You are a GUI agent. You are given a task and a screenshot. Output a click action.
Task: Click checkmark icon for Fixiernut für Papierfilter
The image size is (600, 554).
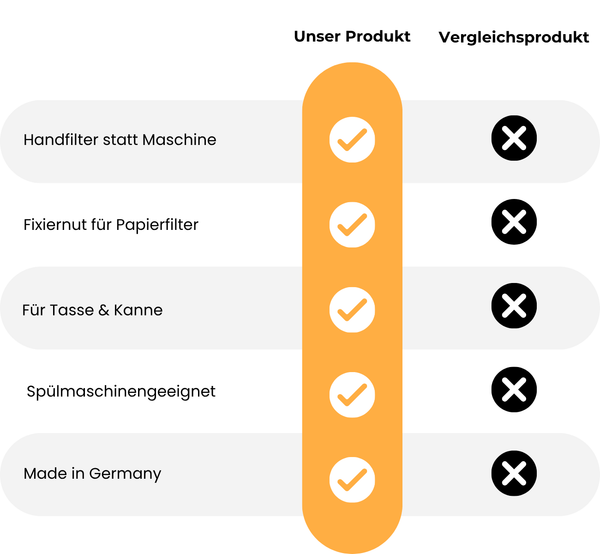point(352,224)
